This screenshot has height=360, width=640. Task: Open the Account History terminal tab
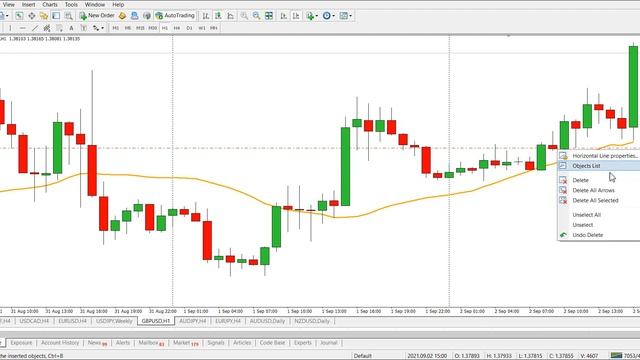click(x=60, y=343)
